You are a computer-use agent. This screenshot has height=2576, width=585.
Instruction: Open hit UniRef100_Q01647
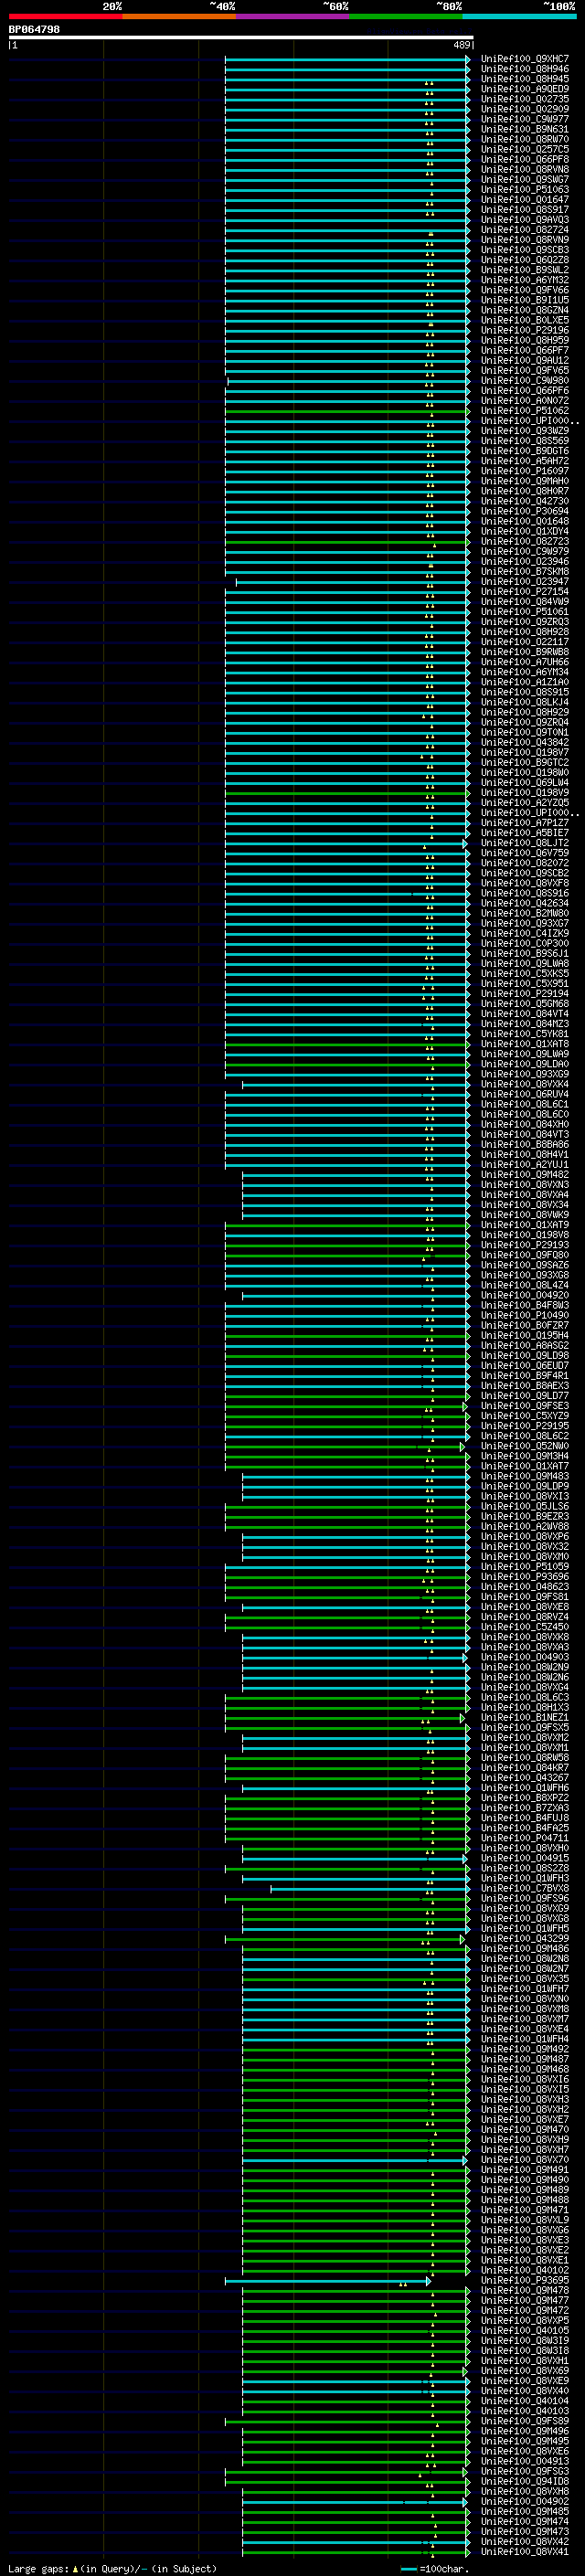tap(525, 199)
